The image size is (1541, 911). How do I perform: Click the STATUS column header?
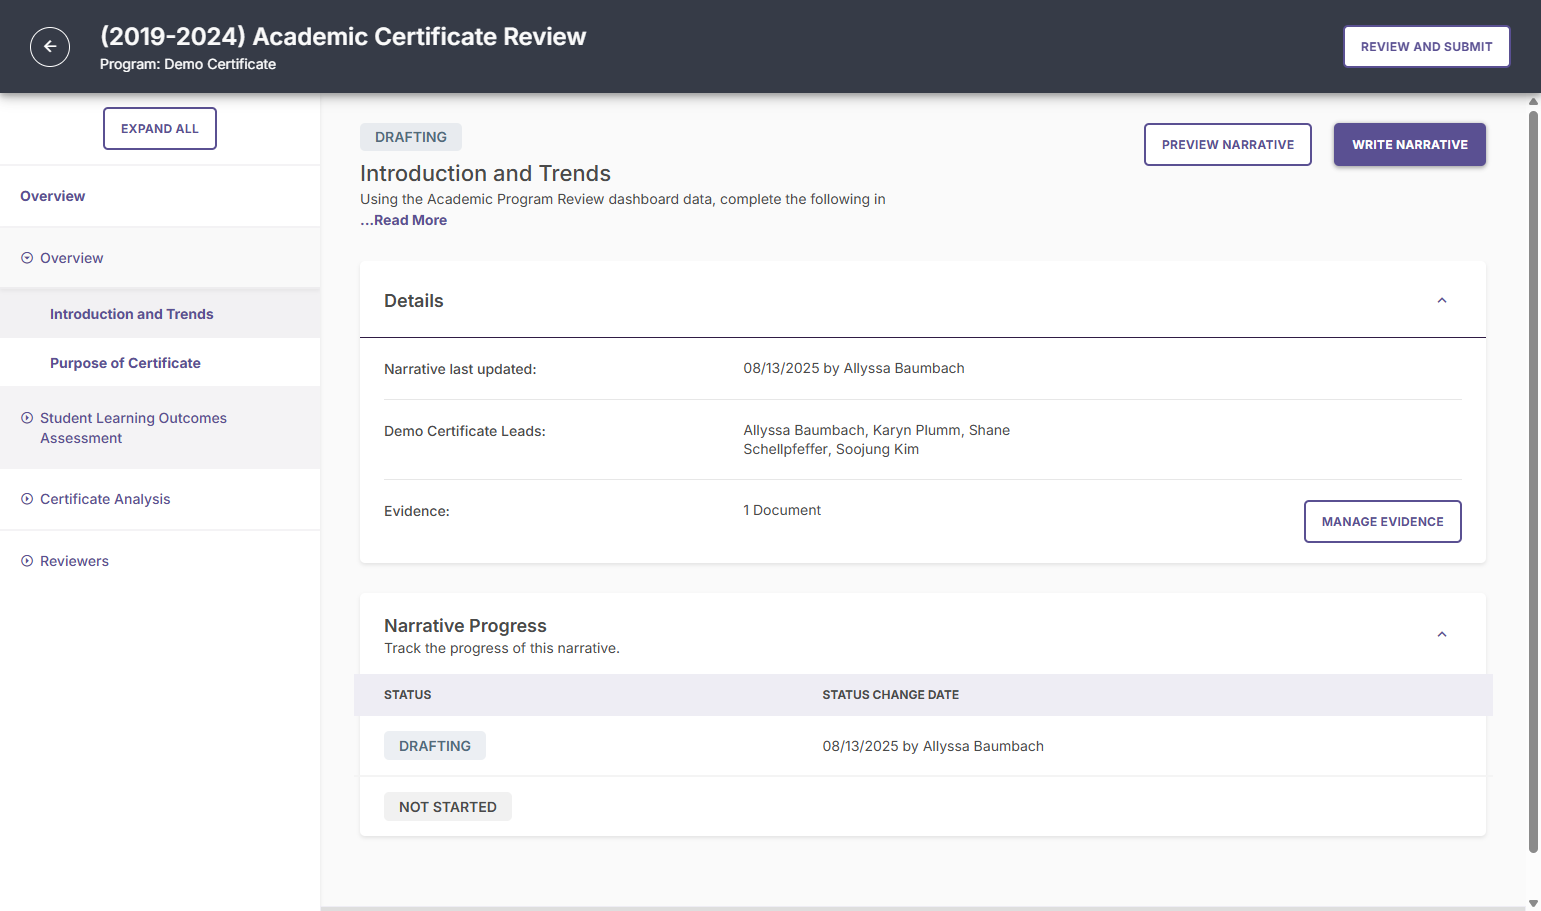tap(408, 695)
